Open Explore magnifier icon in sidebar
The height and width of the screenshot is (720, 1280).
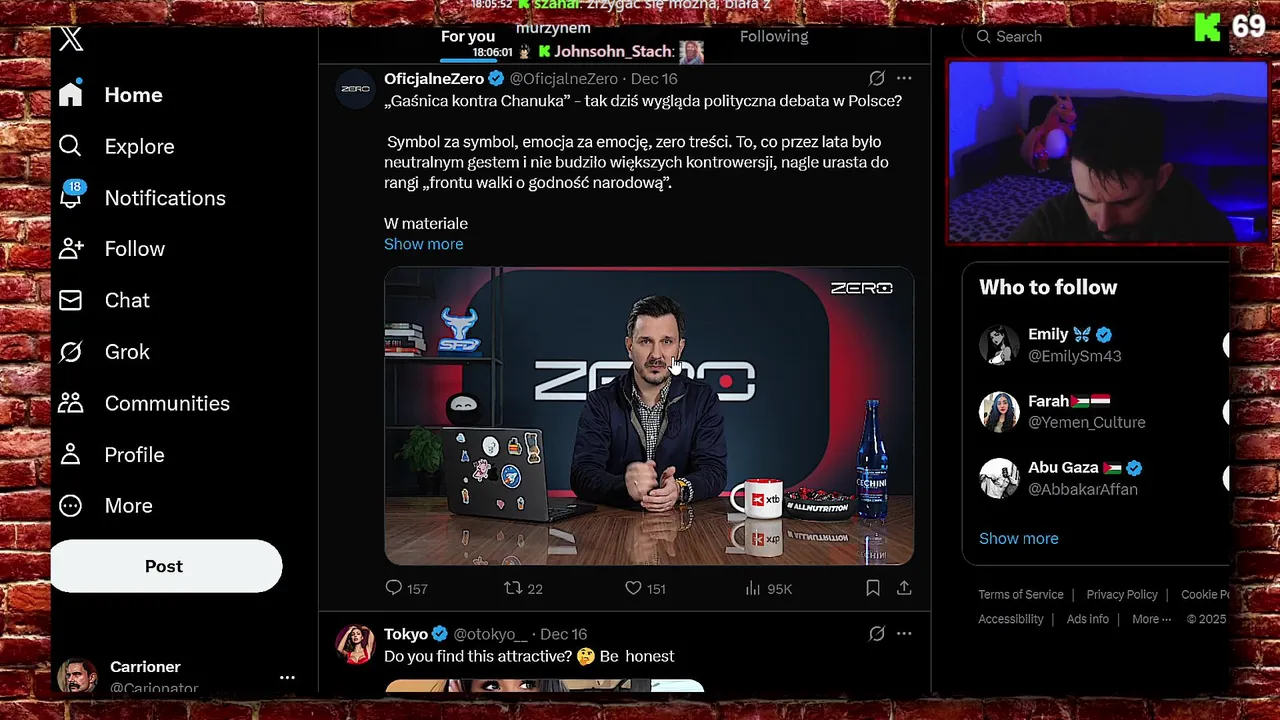click(70, 146)
